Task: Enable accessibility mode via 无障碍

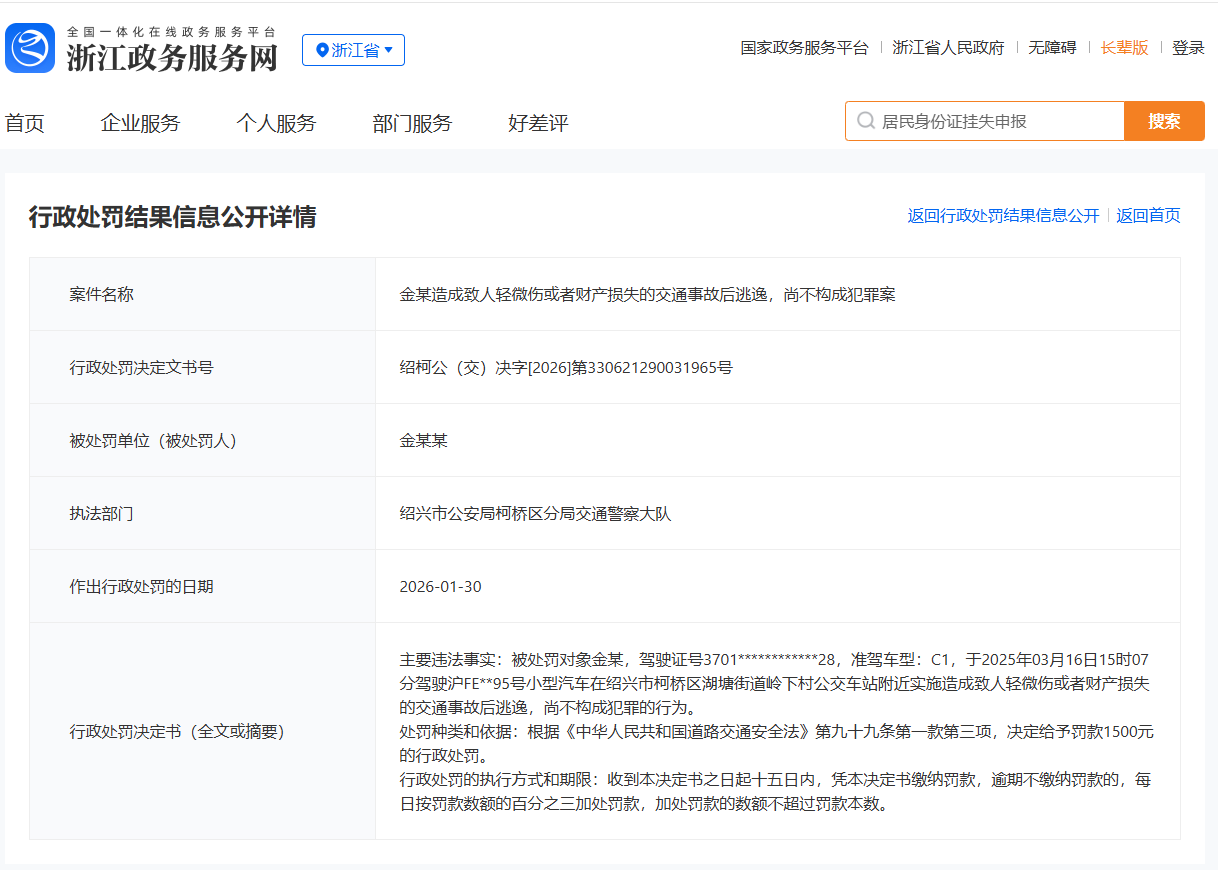Action: (1051, 47)
